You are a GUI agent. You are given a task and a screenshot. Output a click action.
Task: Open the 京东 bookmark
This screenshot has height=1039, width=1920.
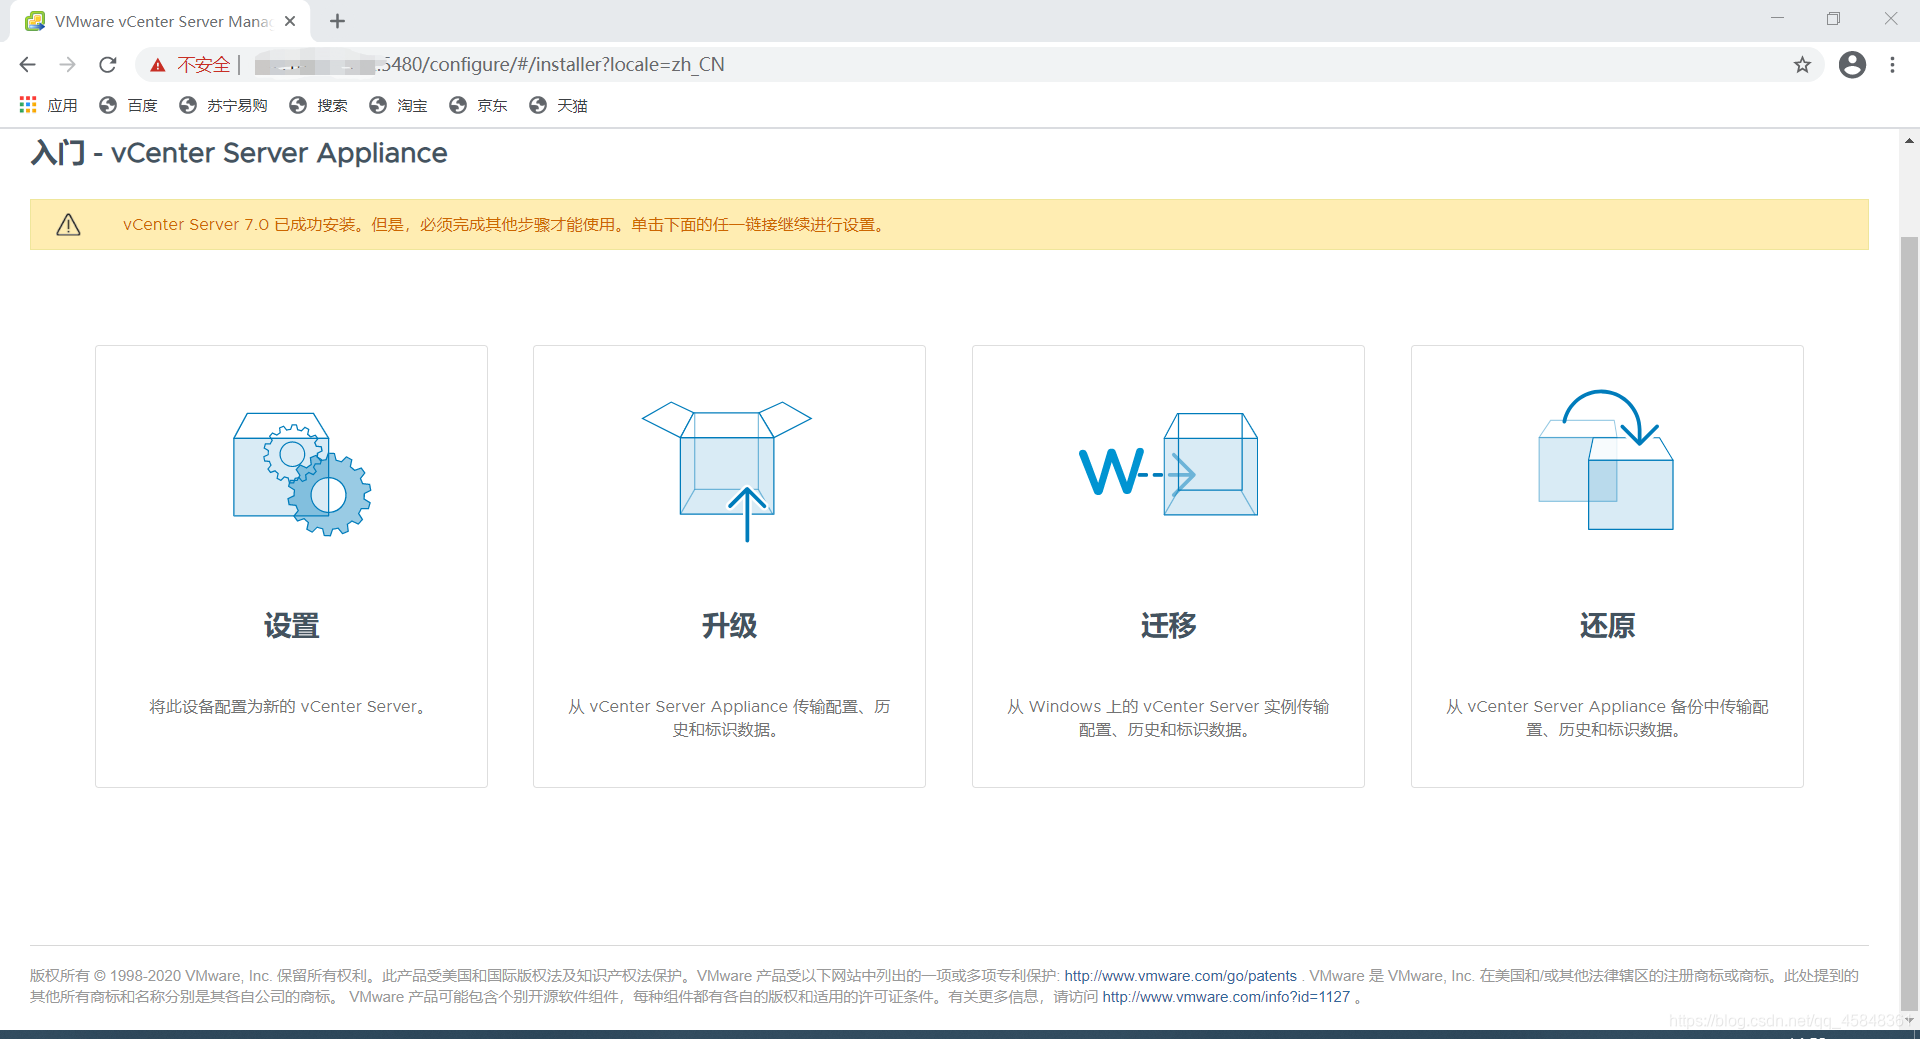pos(478,105)
